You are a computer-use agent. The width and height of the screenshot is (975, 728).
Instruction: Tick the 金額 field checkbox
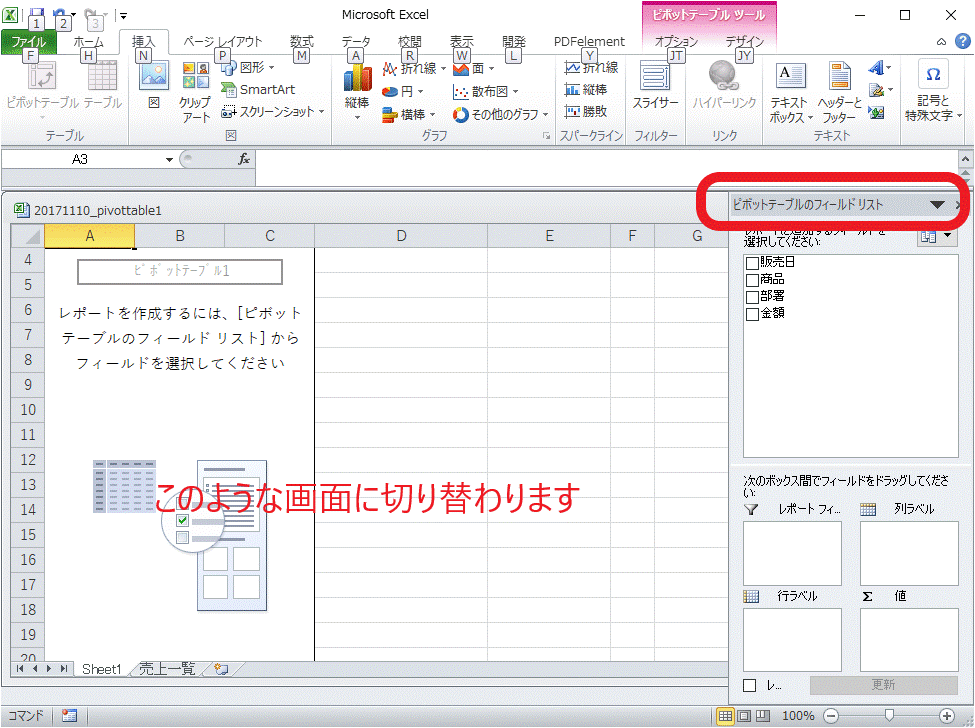click(752, 314)
